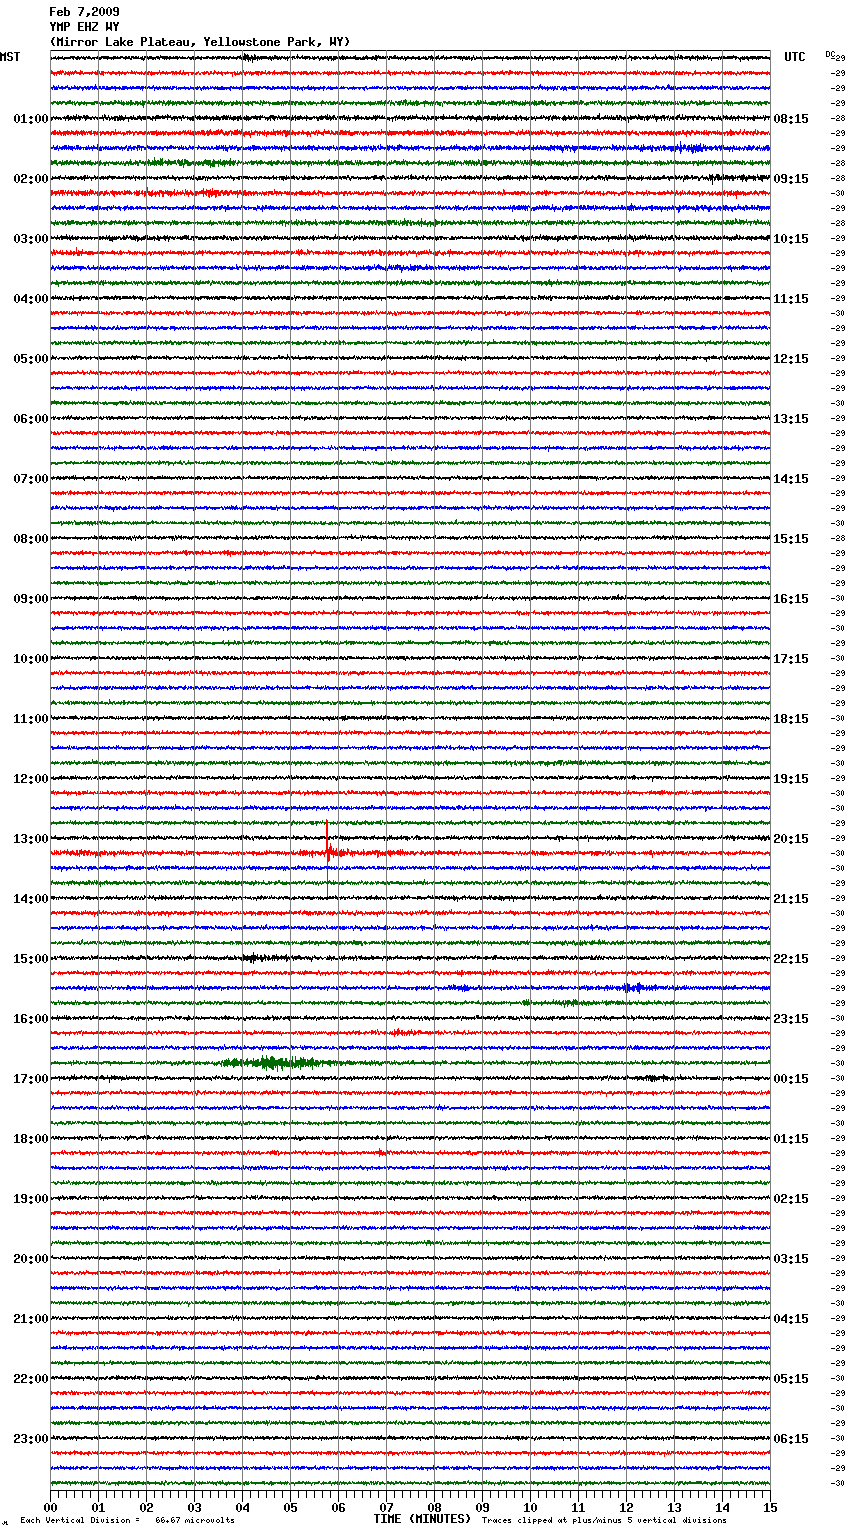Click the 19:00 MST row label
The width and height of the screenshot is (850, 1534).
pyautogui.click(x=31, y=1199)
